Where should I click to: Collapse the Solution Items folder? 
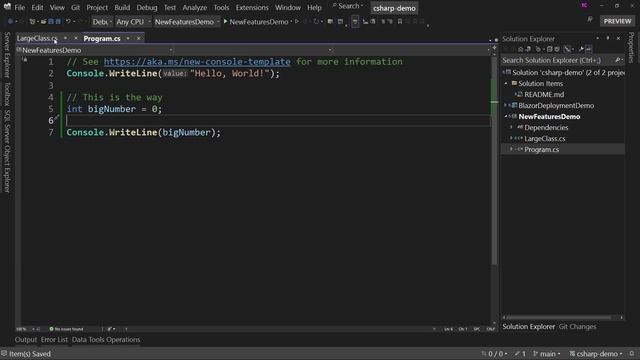506,83
